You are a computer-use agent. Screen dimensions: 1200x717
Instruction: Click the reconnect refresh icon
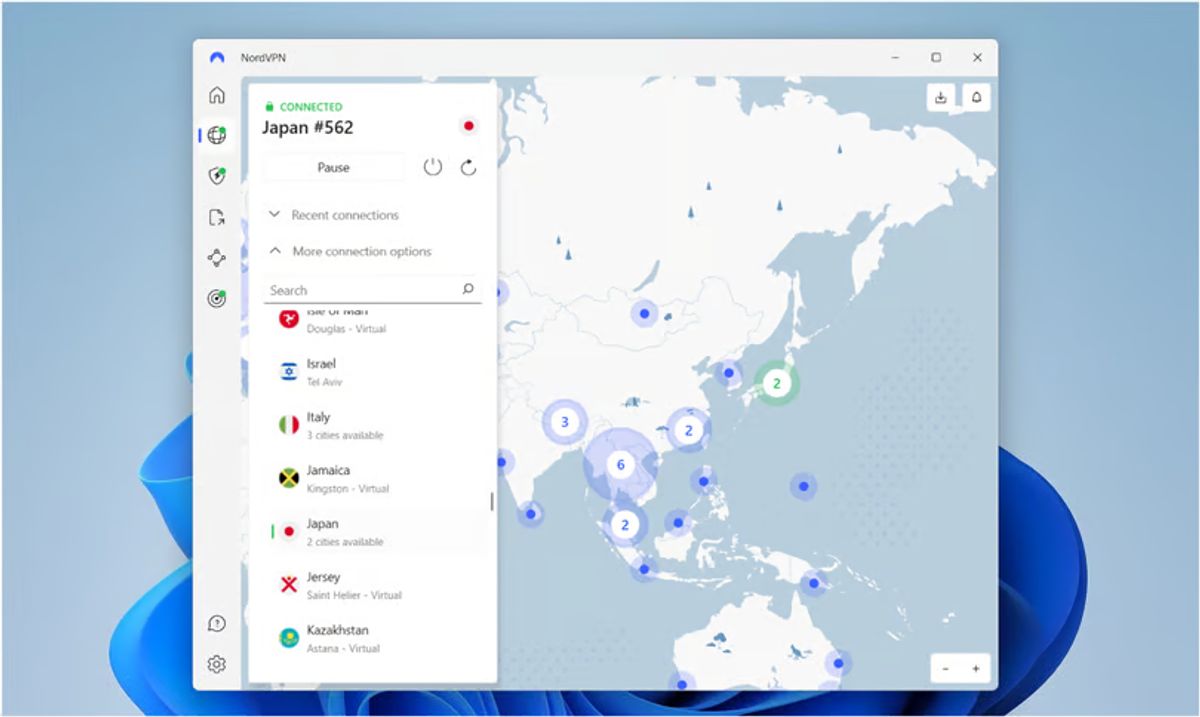[468, 167]
